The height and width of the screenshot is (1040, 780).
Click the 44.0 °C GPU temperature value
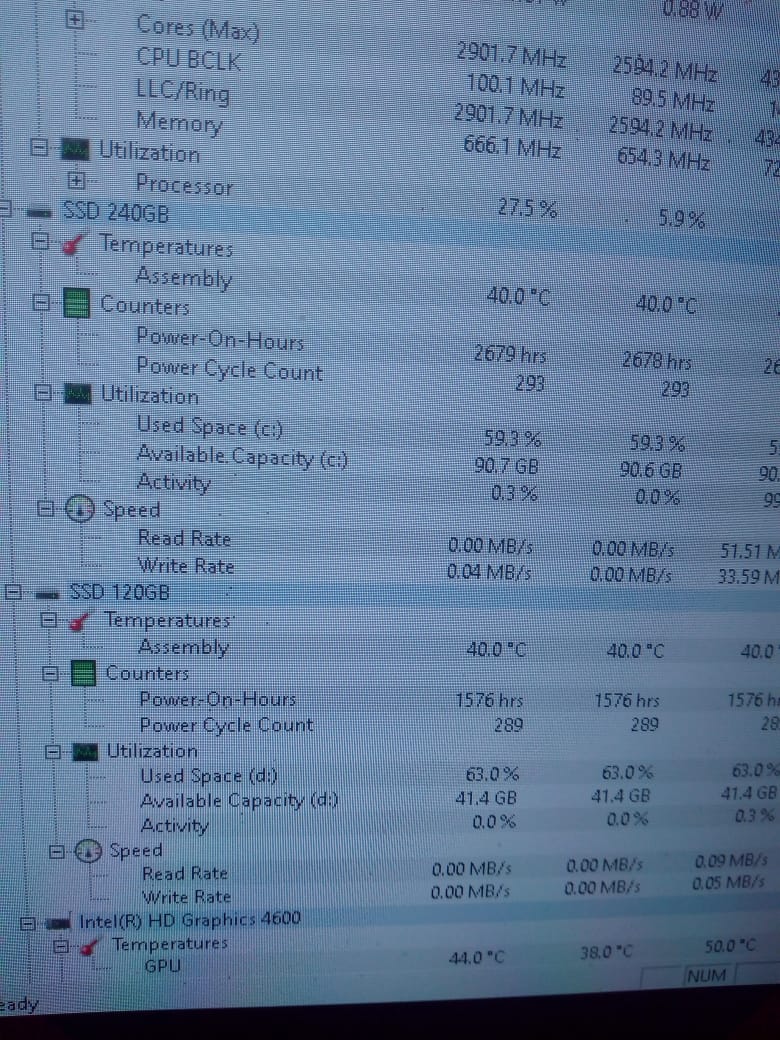[x=476, y=958]
